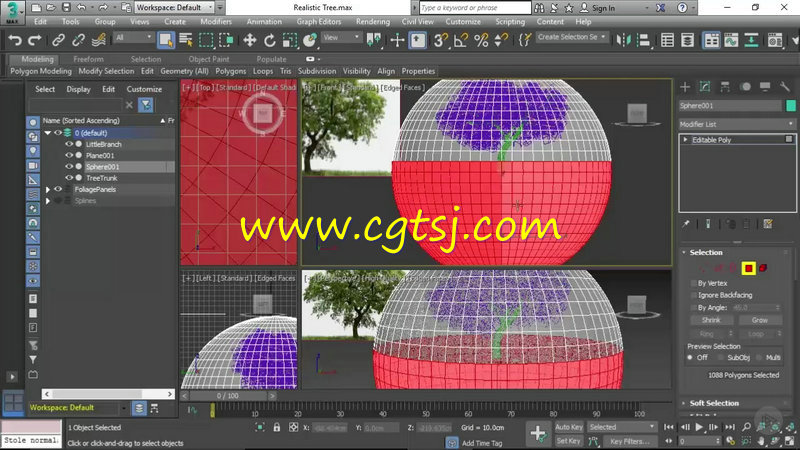Open the Selected key filter dropdown
Screen dimensions: 800x450
click(621, 427)
